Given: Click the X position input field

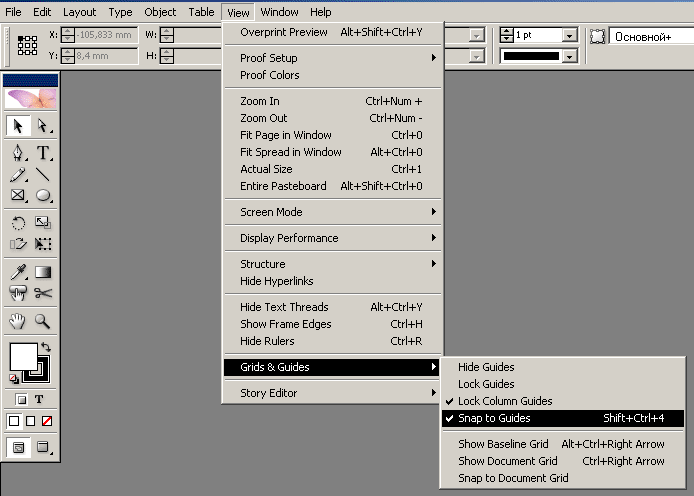Looking at the screenshot, I should click(x=106, y=35).
